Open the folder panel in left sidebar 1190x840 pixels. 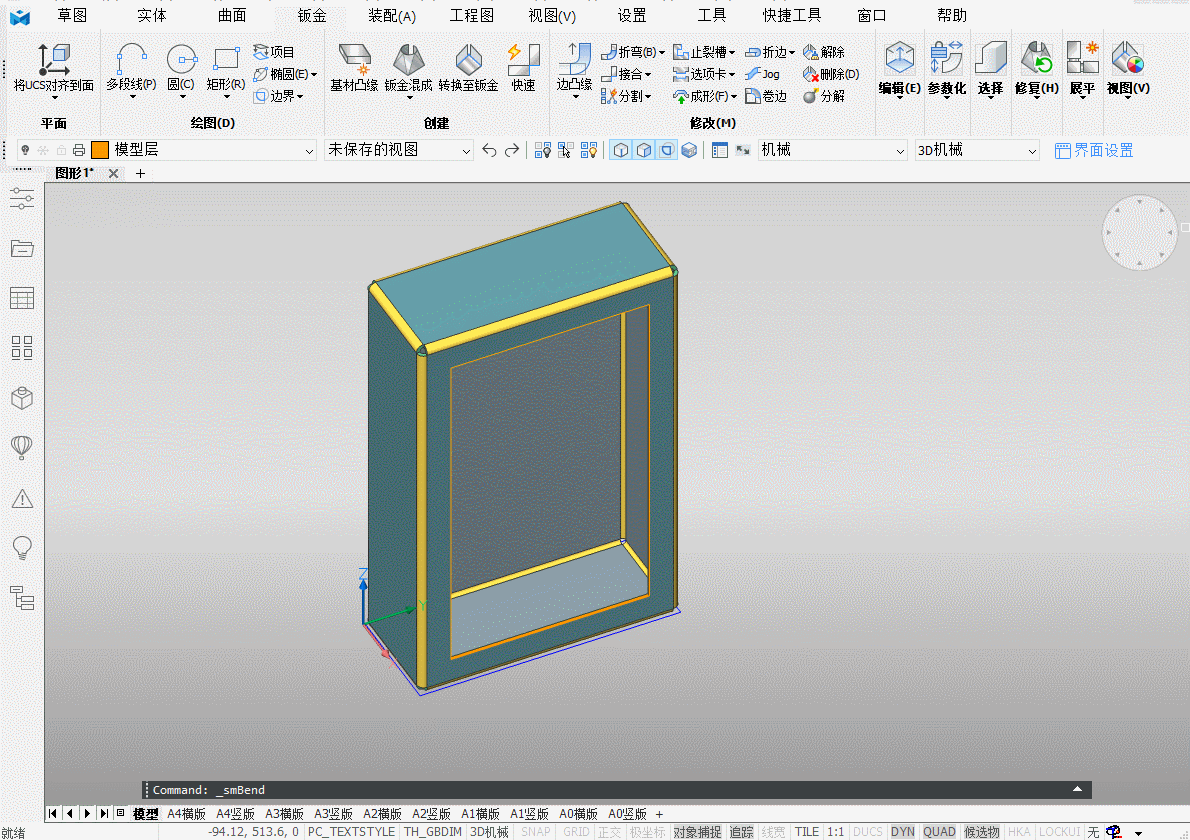pyautogui.click(x=22, y=248)
